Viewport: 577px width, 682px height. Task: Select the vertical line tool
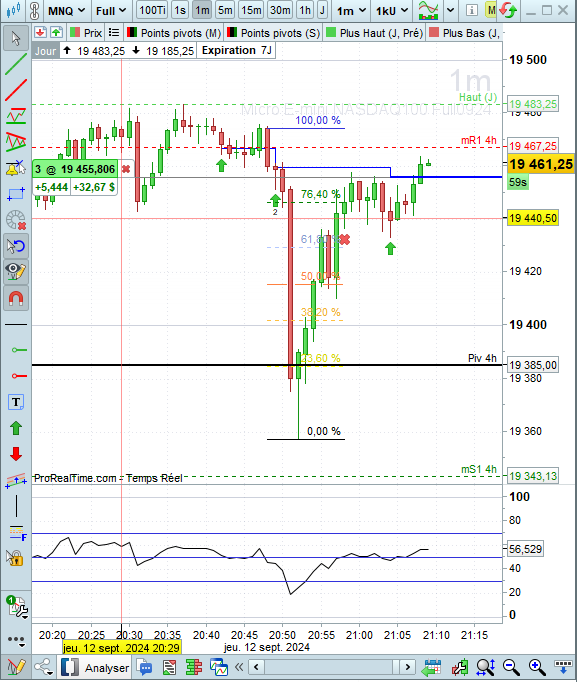tap(16, 506)
